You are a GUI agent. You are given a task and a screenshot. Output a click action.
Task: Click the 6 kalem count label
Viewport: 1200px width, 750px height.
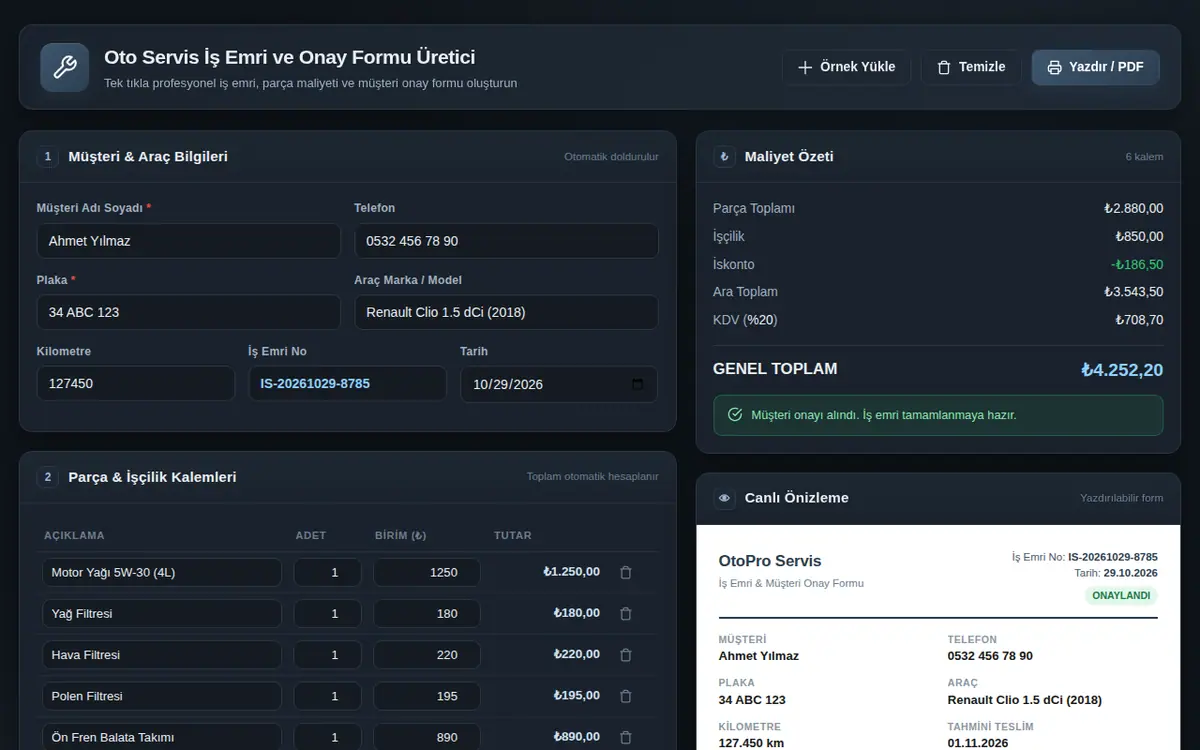1144,157
